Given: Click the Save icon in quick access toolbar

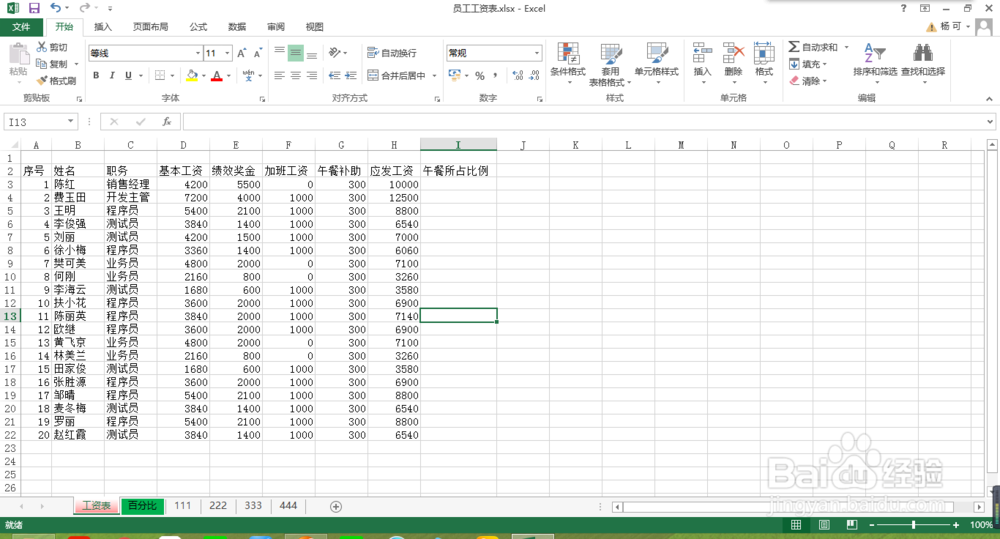Looking at the screenshot, I should pos(34,8).
